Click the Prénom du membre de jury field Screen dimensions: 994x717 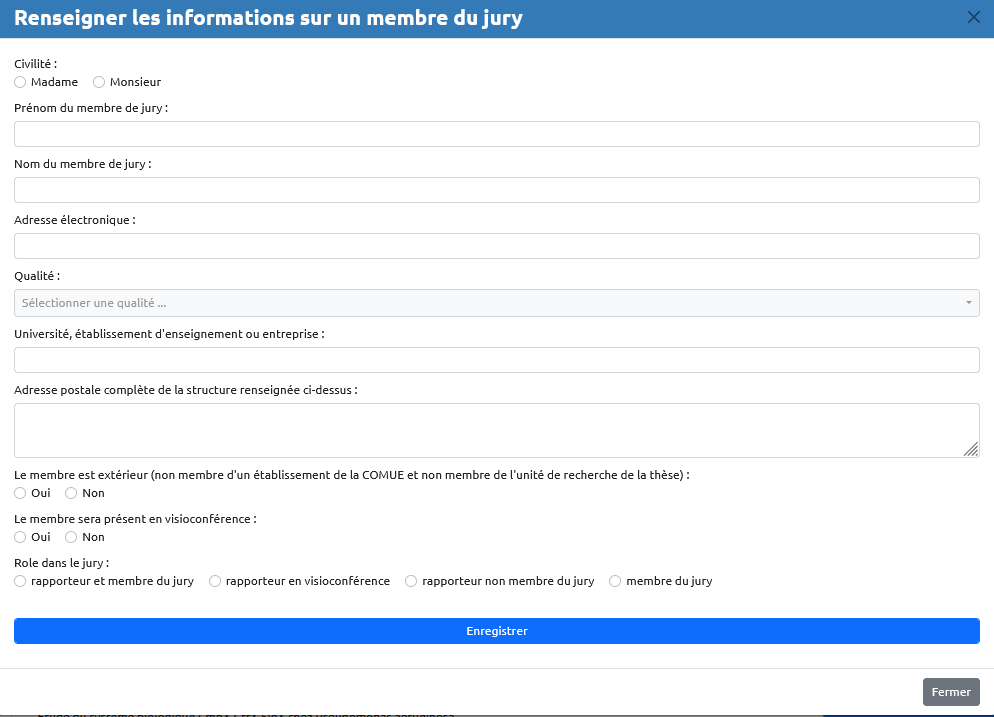(497, 134)
